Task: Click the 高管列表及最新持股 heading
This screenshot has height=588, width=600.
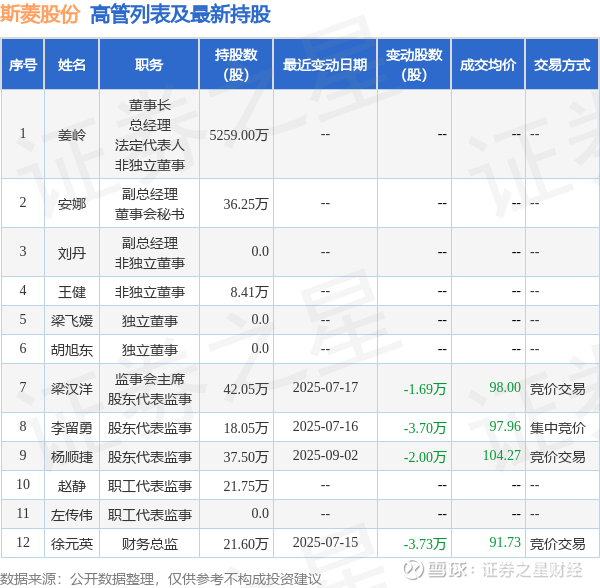Action: (x=180, y=15)
